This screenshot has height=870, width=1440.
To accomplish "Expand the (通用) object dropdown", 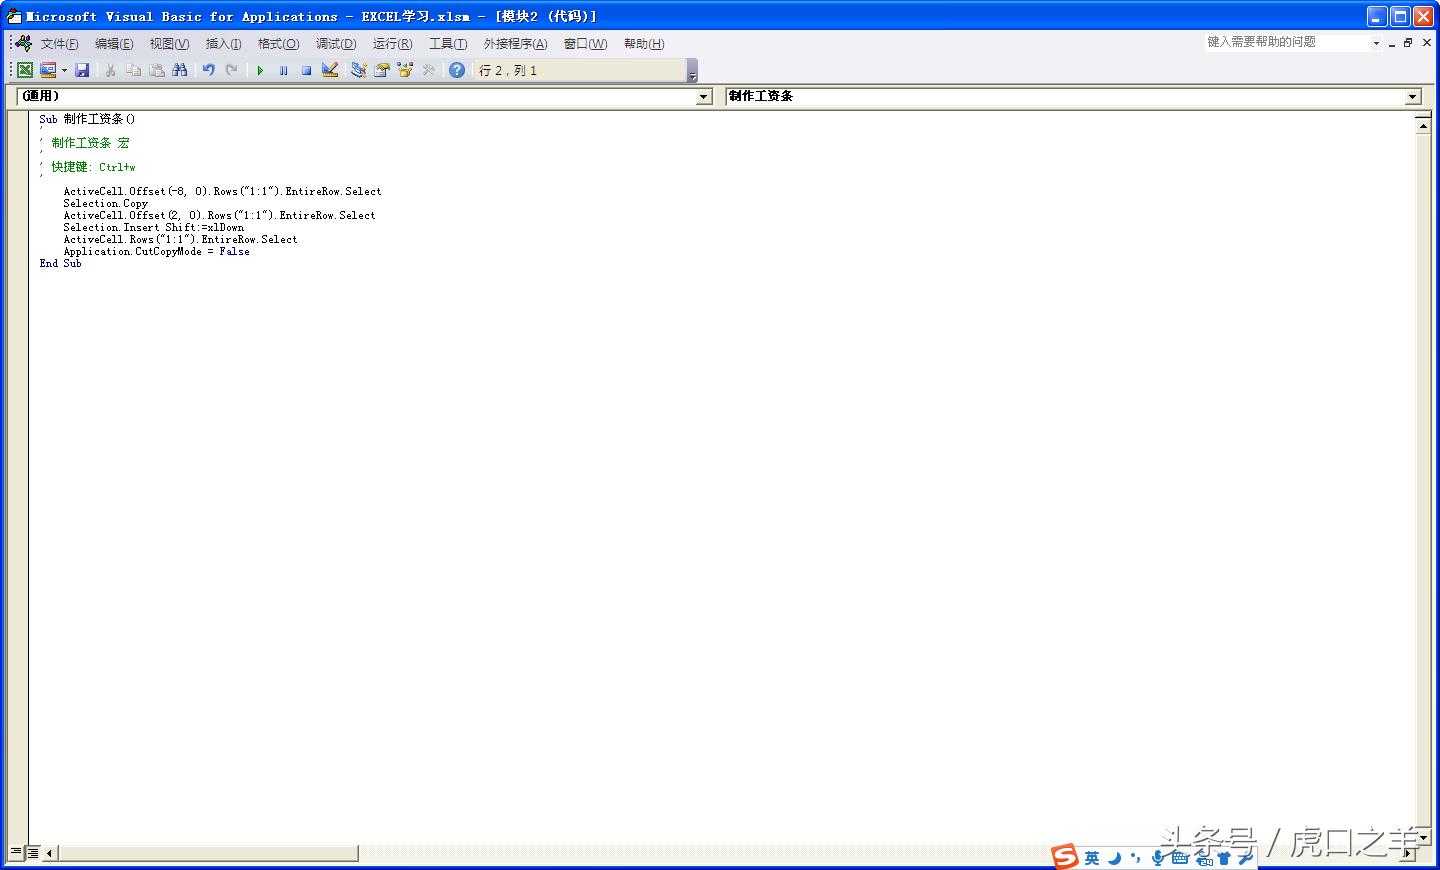I will coord(704,97).
